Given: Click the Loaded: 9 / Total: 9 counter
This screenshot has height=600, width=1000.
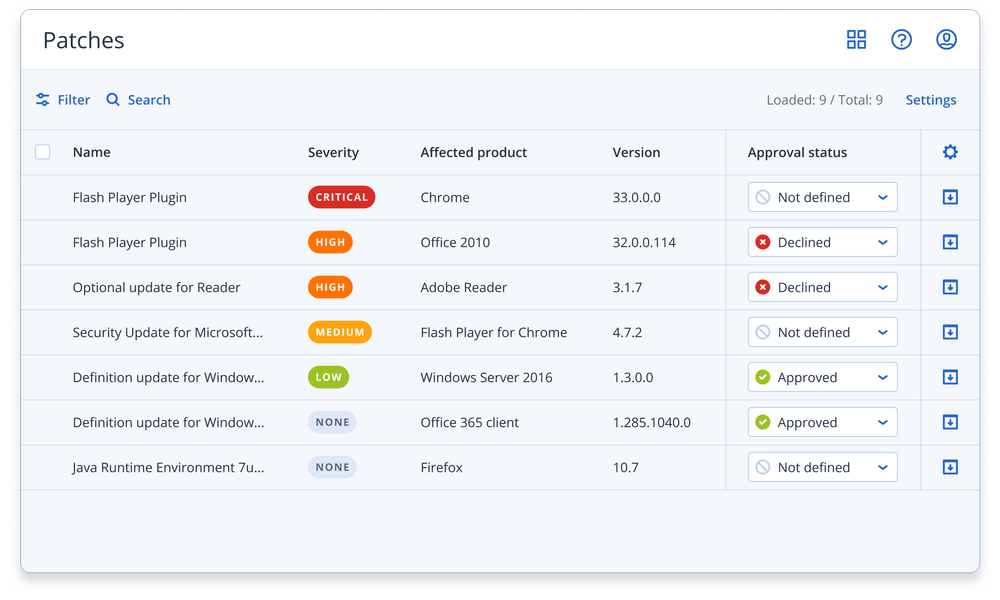Looking at the screenshot, I should tap(825, 100).
